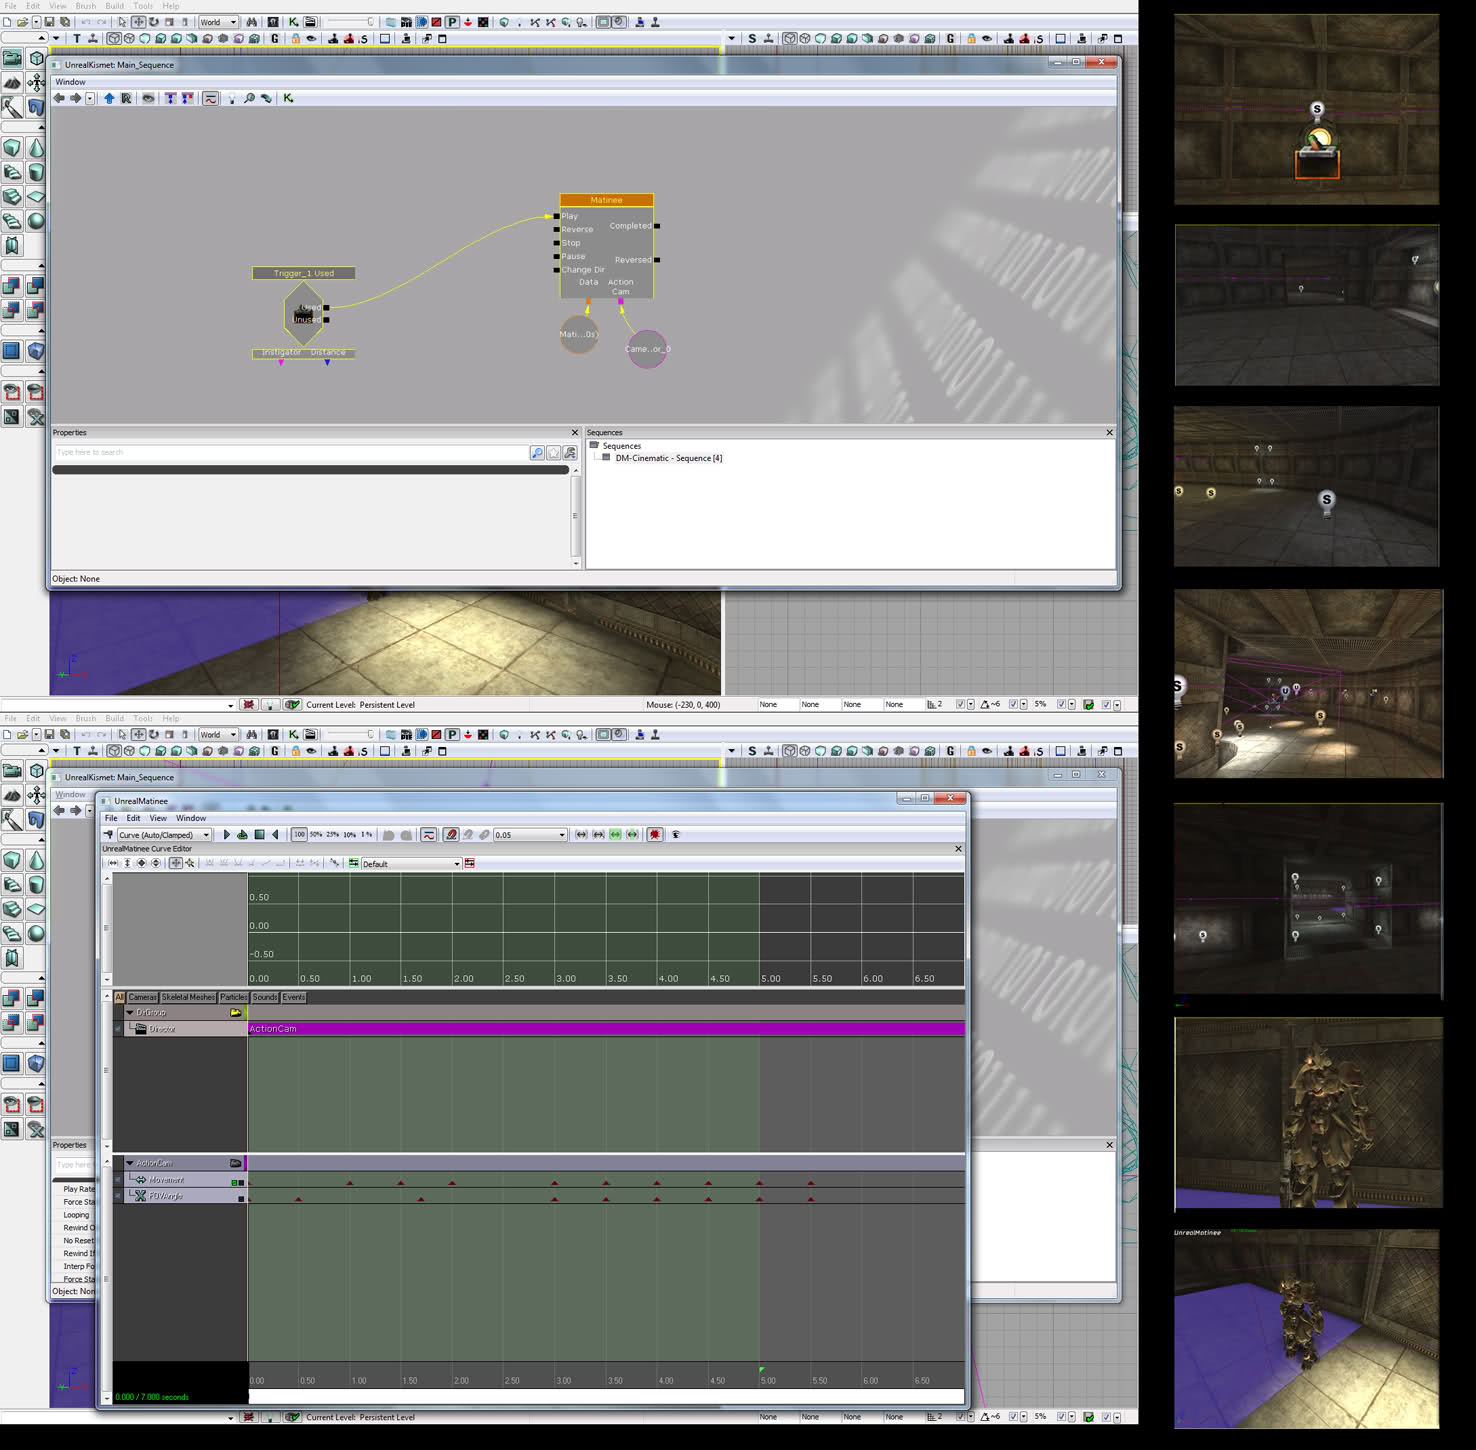
Task: Click the magnifier icon beside the Properties search box
Action: 537,453
